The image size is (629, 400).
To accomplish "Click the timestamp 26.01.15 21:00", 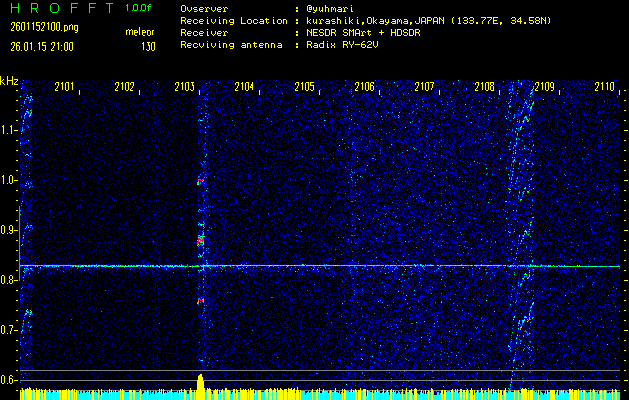I will click(x=42, y=47).
